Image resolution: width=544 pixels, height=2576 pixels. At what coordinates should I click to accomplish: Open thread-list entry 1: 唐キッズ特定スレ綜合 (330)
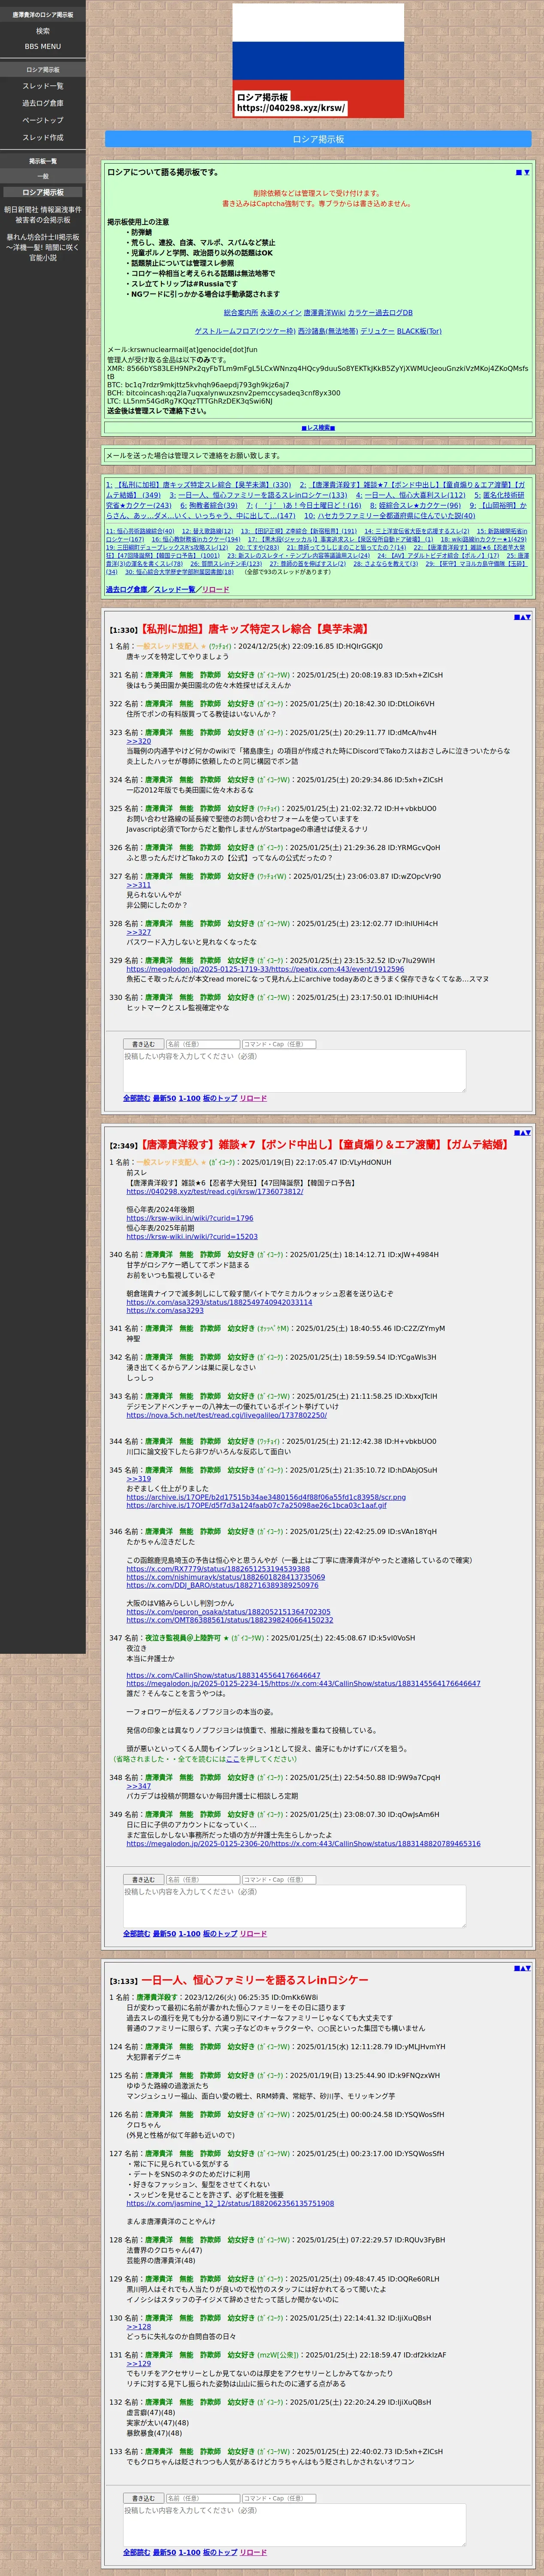(199, 485)
